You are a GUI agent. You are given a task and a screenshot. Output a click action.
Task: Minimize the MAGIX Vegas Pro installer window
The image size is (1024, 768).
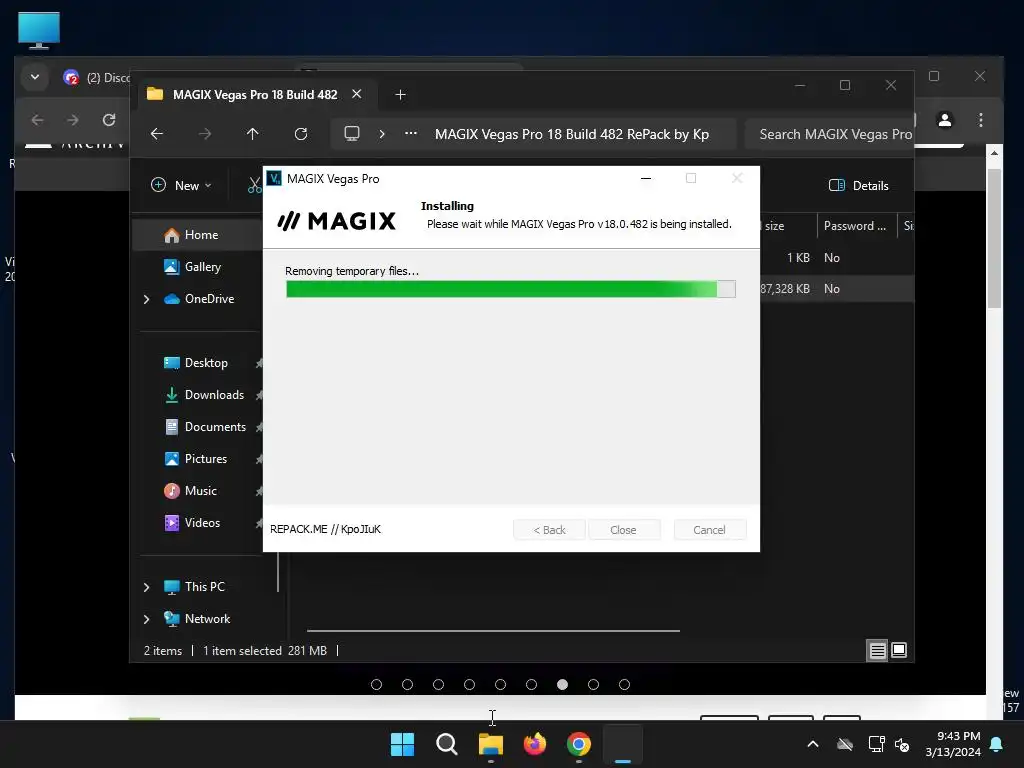[x=646, y=178]
